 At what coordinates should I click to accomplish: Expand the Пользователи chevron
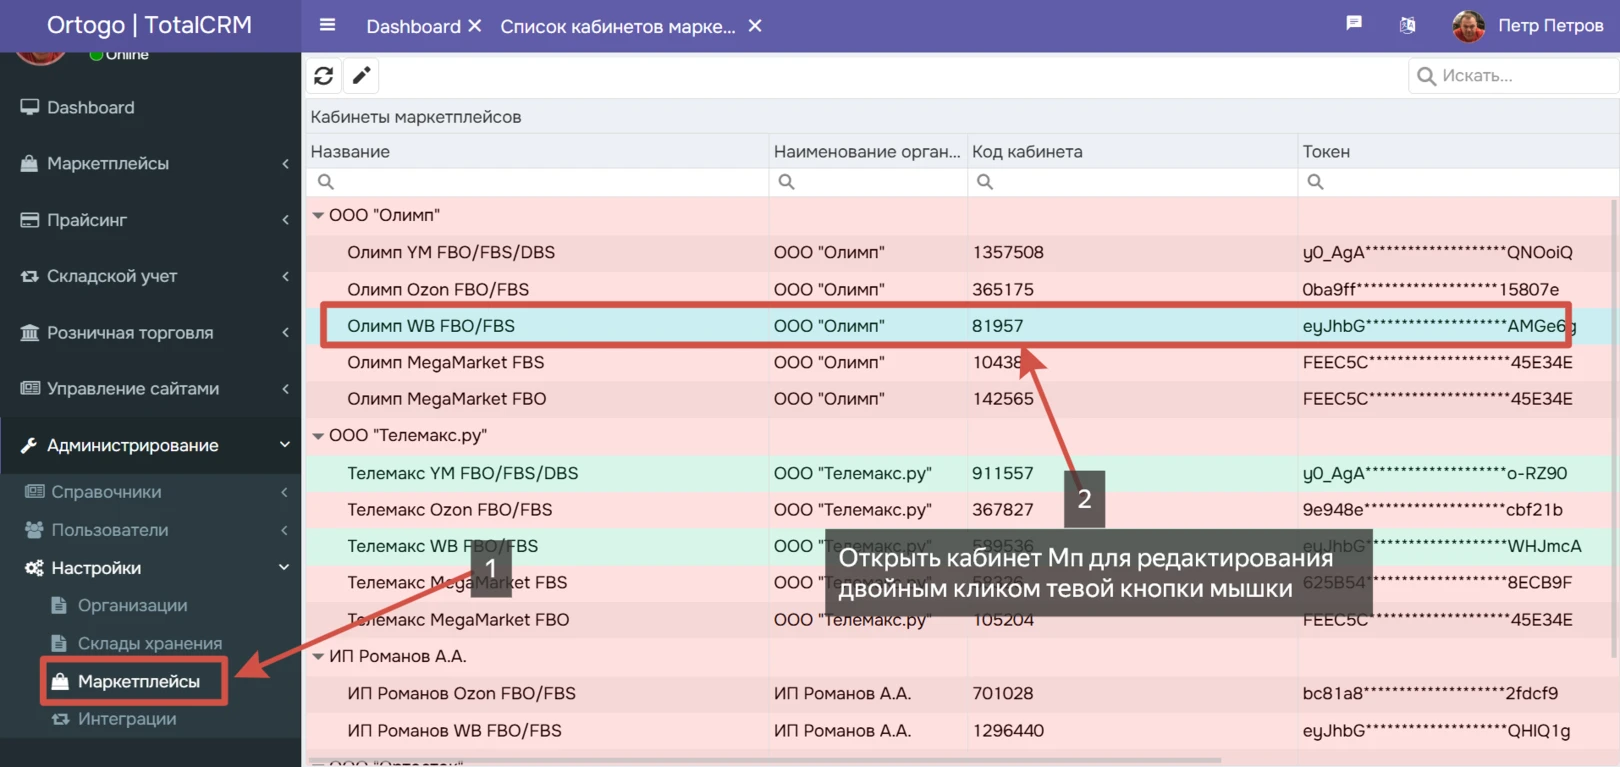pyautogui.click(x=285, y=529)
